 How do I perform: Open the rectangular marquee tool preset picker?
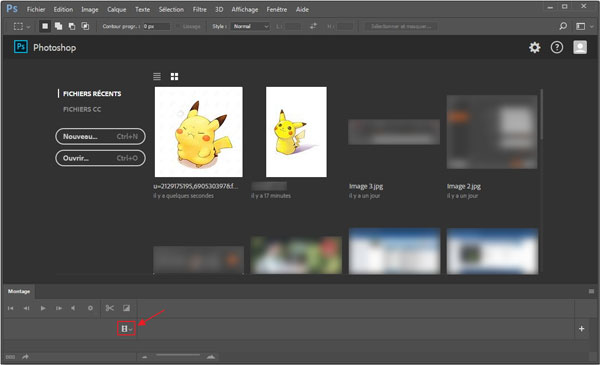pos(22,26)
